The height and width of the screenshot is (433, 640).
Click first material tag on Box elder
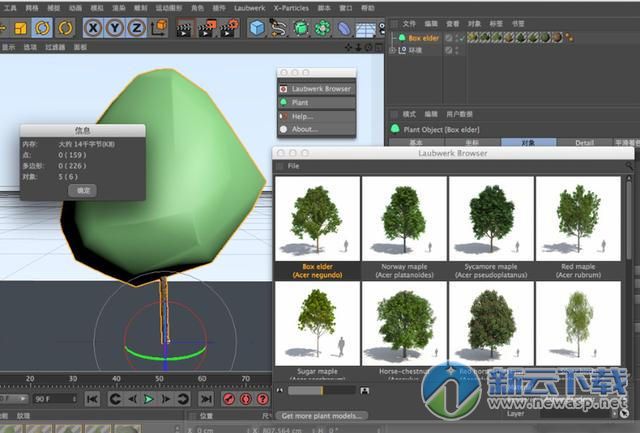coord(473,38)
